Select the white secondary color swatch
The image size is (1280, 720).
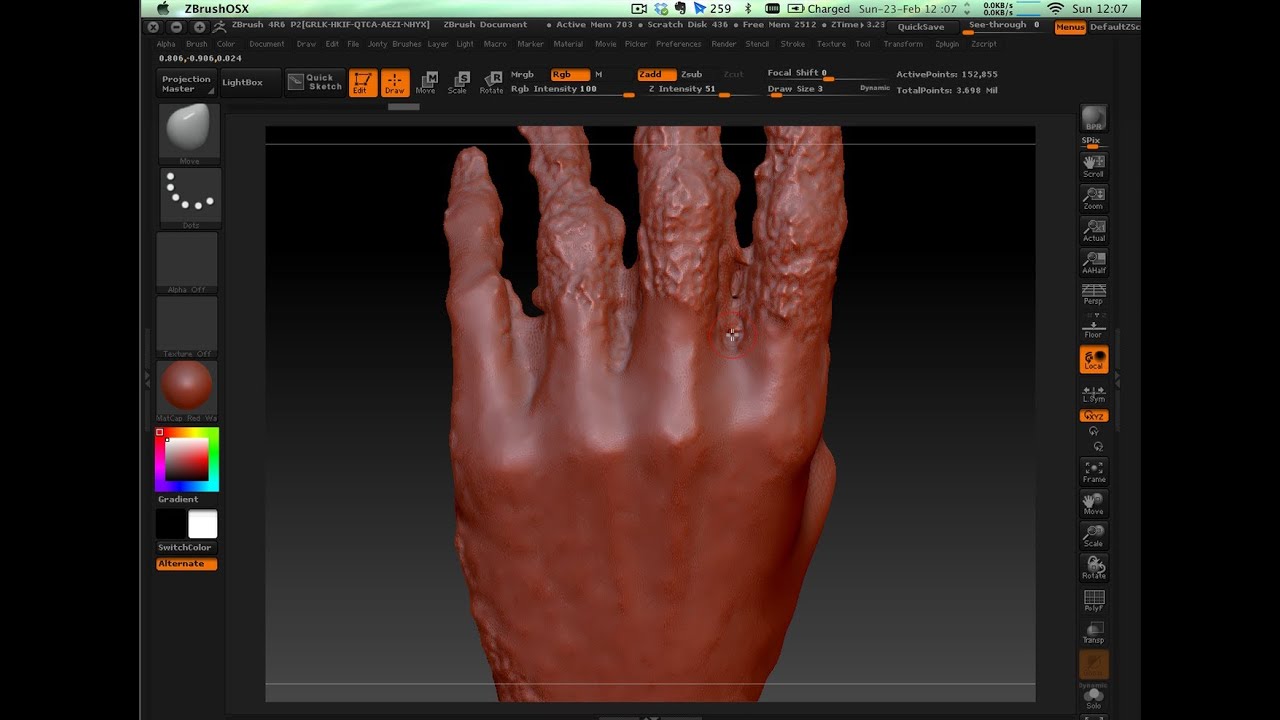click(203, 524)
